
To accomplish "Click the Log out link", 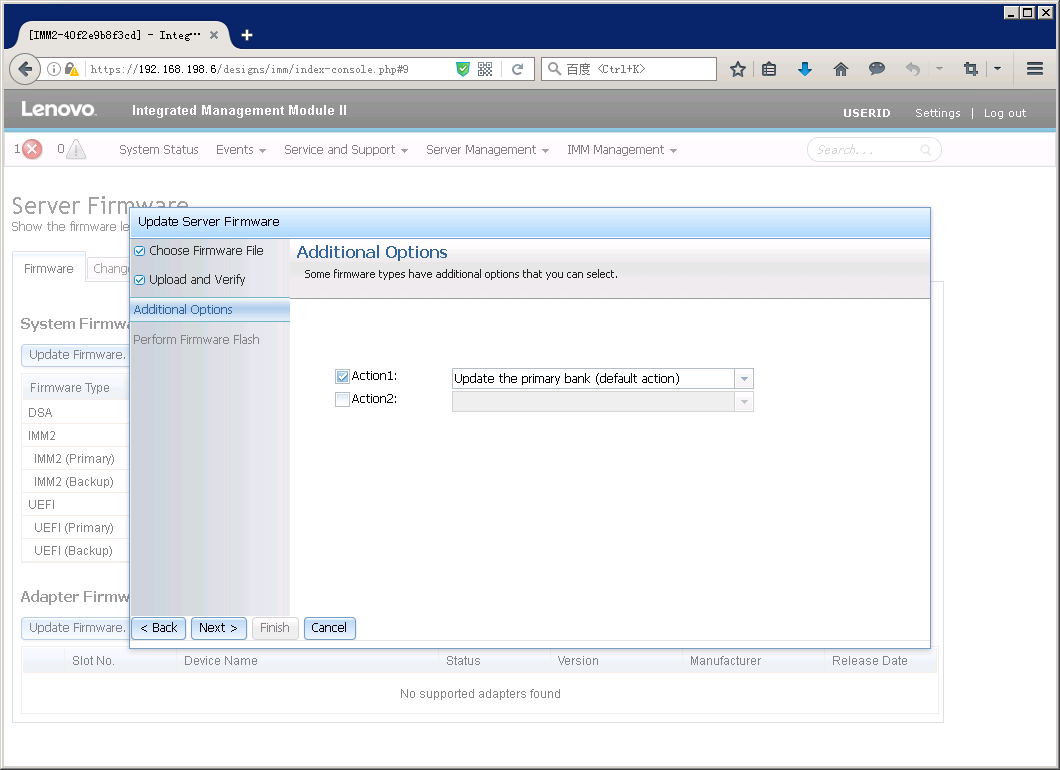I will click(1004, 113).
